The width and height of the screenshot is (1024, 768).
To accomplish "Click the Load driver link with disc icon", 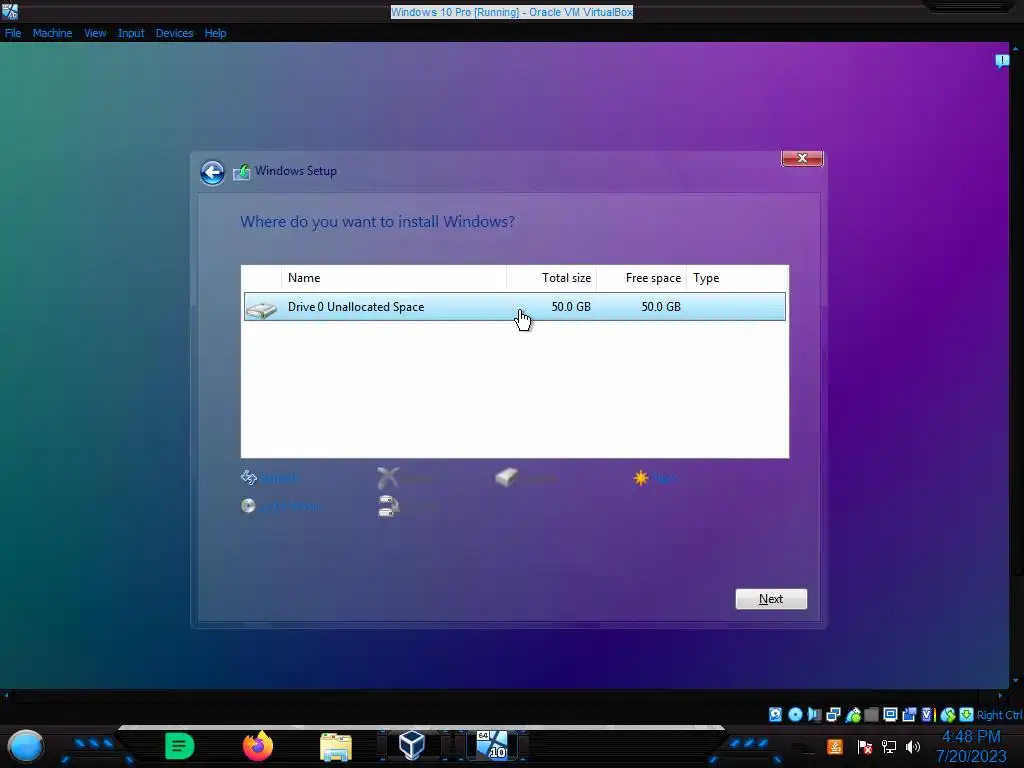I will point(281,506).
